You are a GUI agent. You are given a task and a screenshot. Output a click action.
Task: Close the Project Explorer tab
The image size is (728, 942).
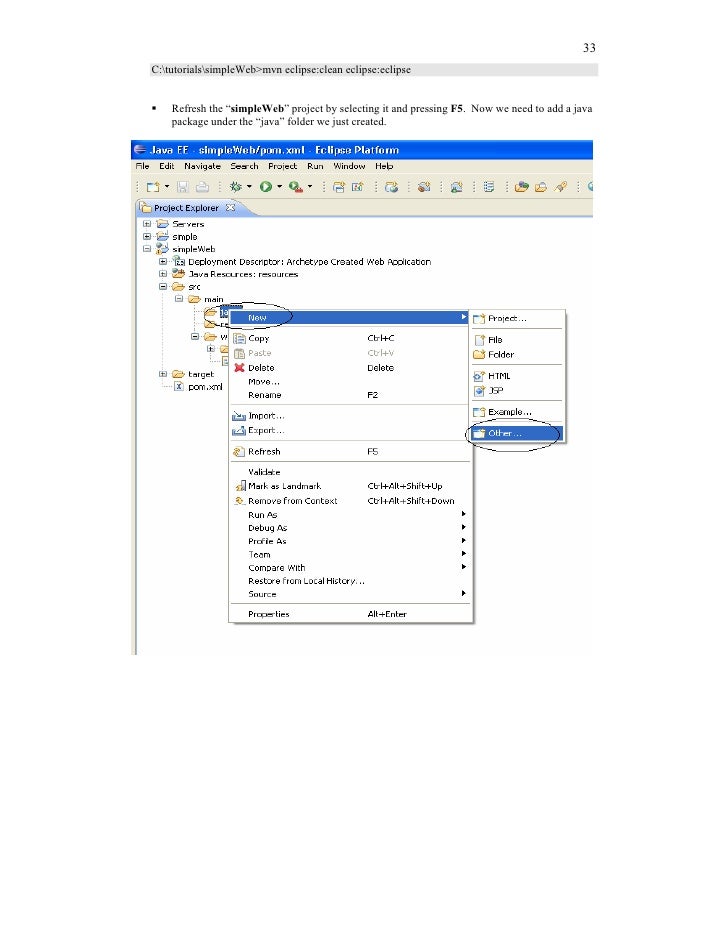click(230, 208)
